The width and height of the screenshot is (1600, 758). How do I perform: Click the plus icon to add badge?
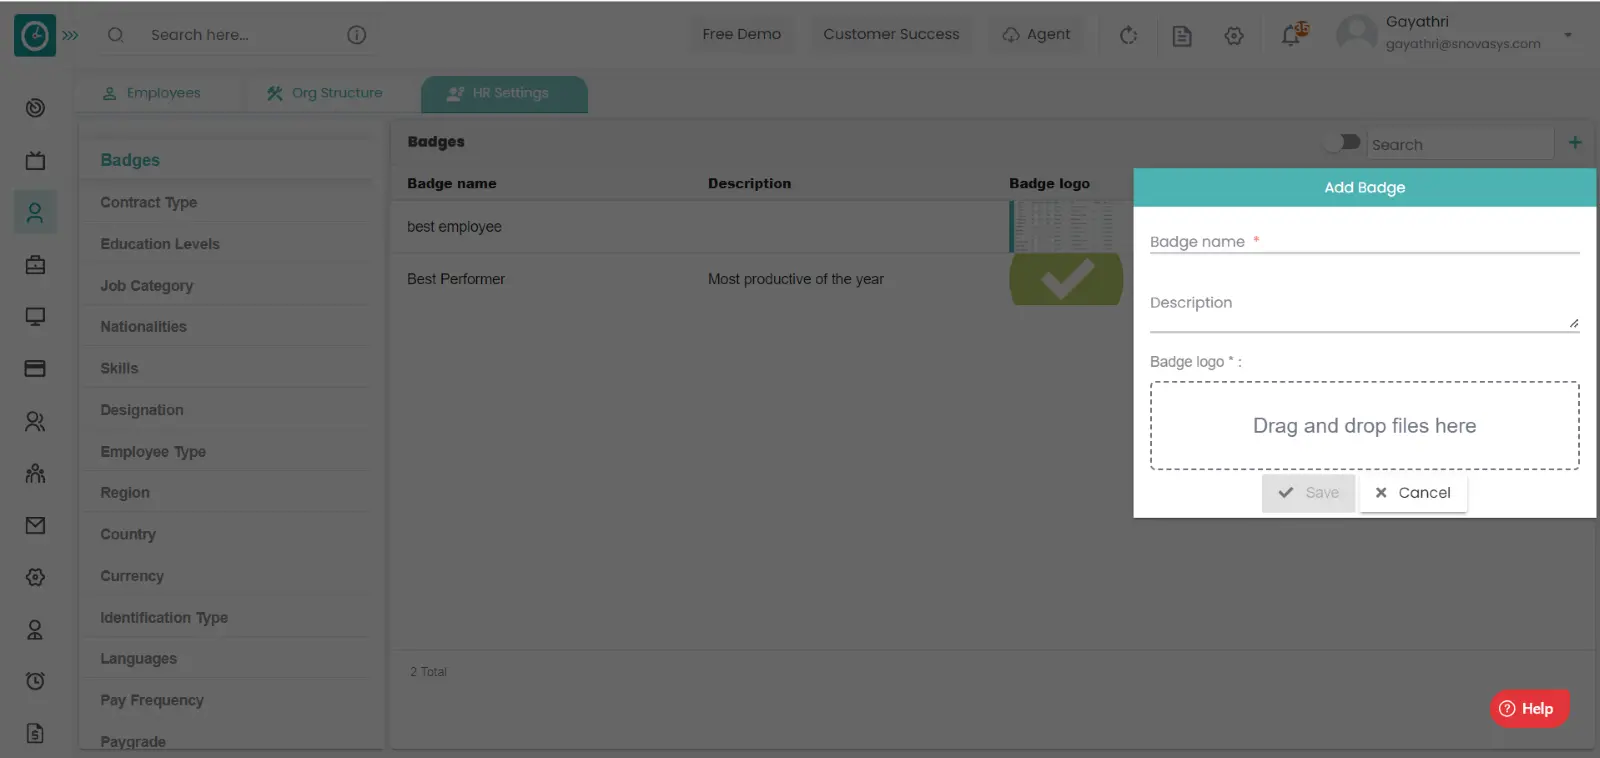point(1575,143)
